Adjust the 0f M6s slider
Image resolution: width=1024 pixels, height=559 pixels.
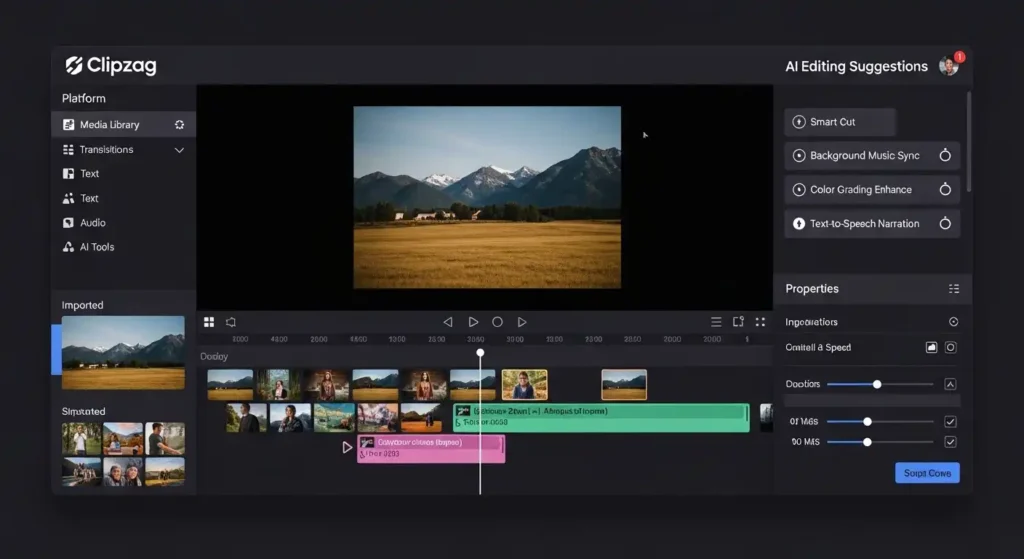(x=879, y=422)
